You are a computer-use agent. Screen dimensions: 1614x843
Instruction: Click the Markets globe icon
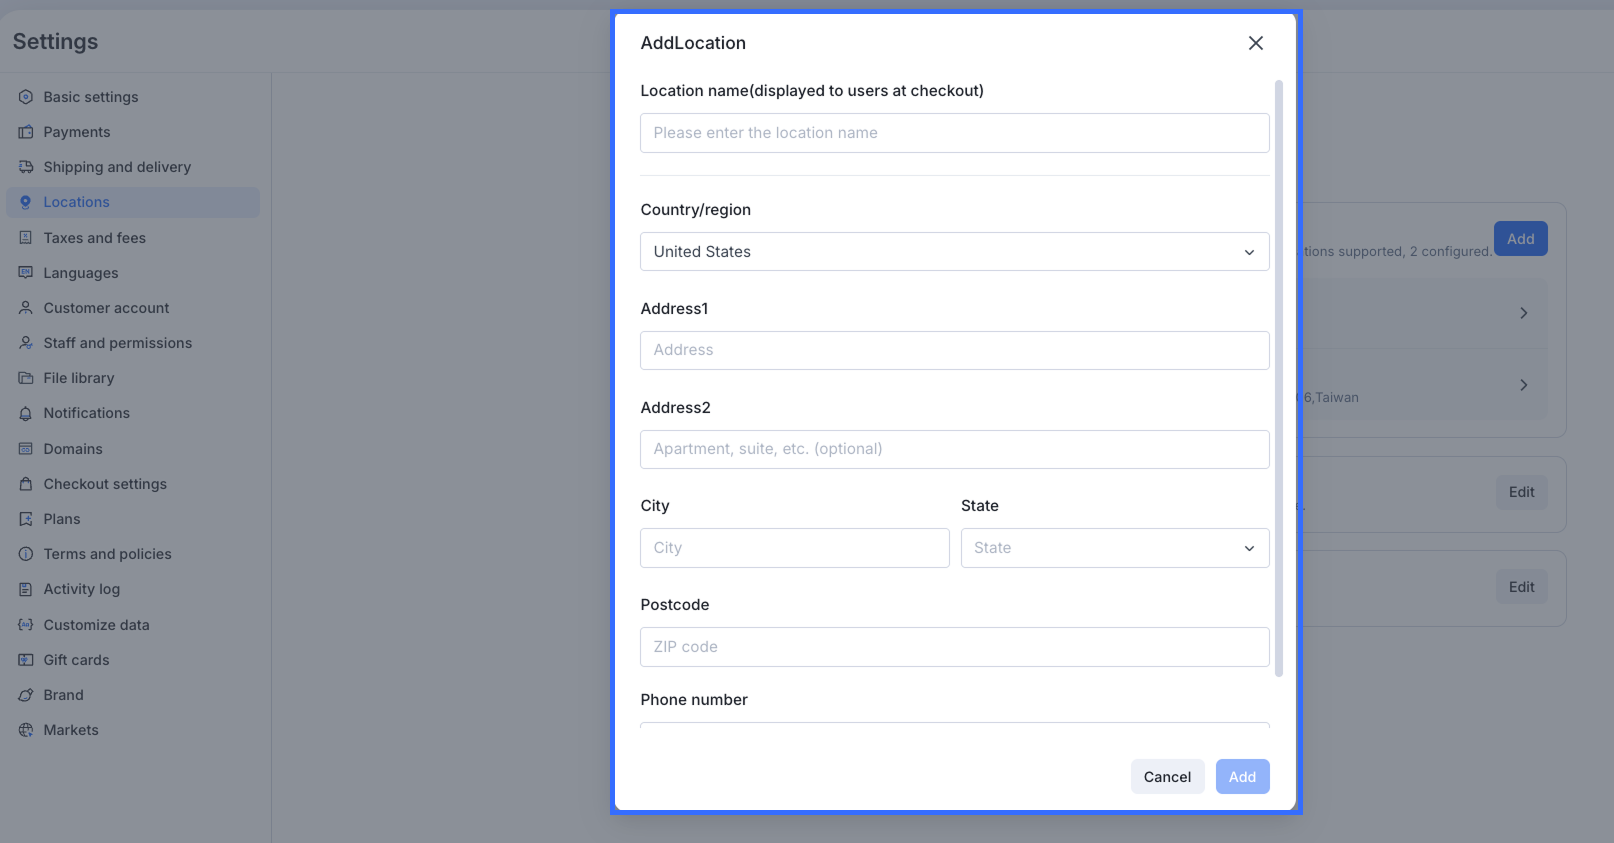(26, 730)
